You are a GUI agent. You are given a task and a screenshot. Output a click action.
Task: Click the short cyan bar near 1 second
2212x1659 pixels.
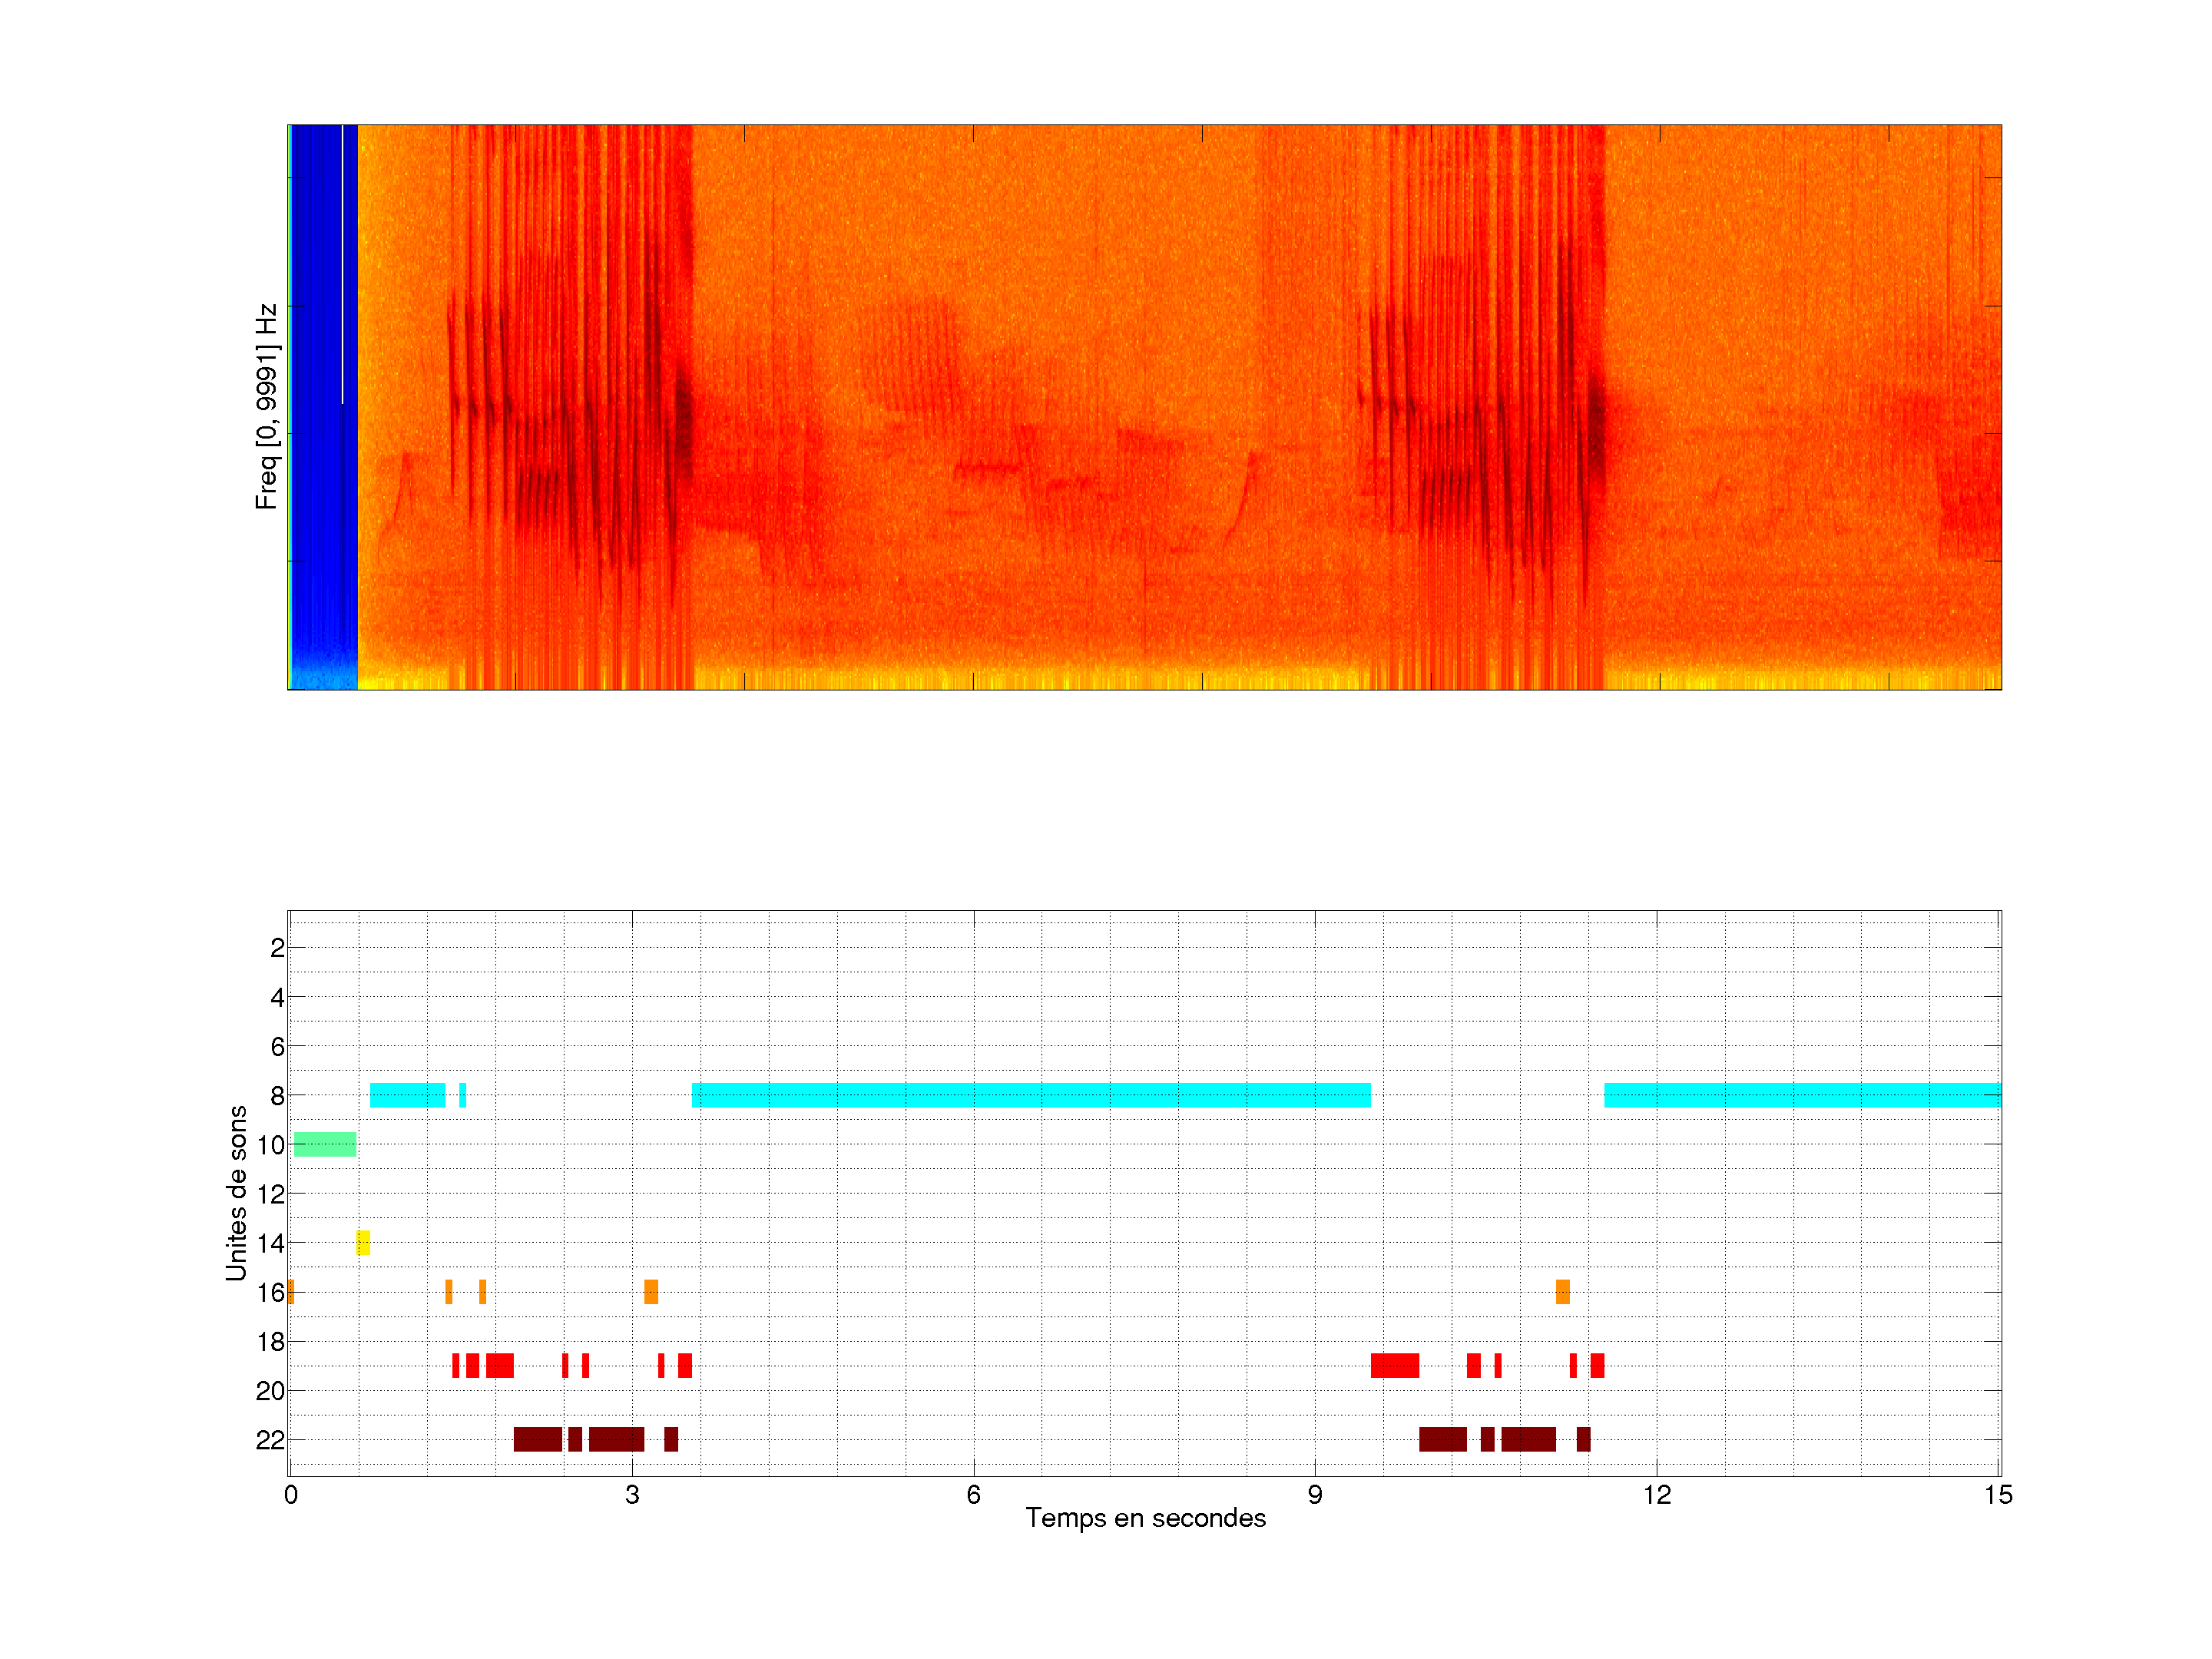point(407,1095)
